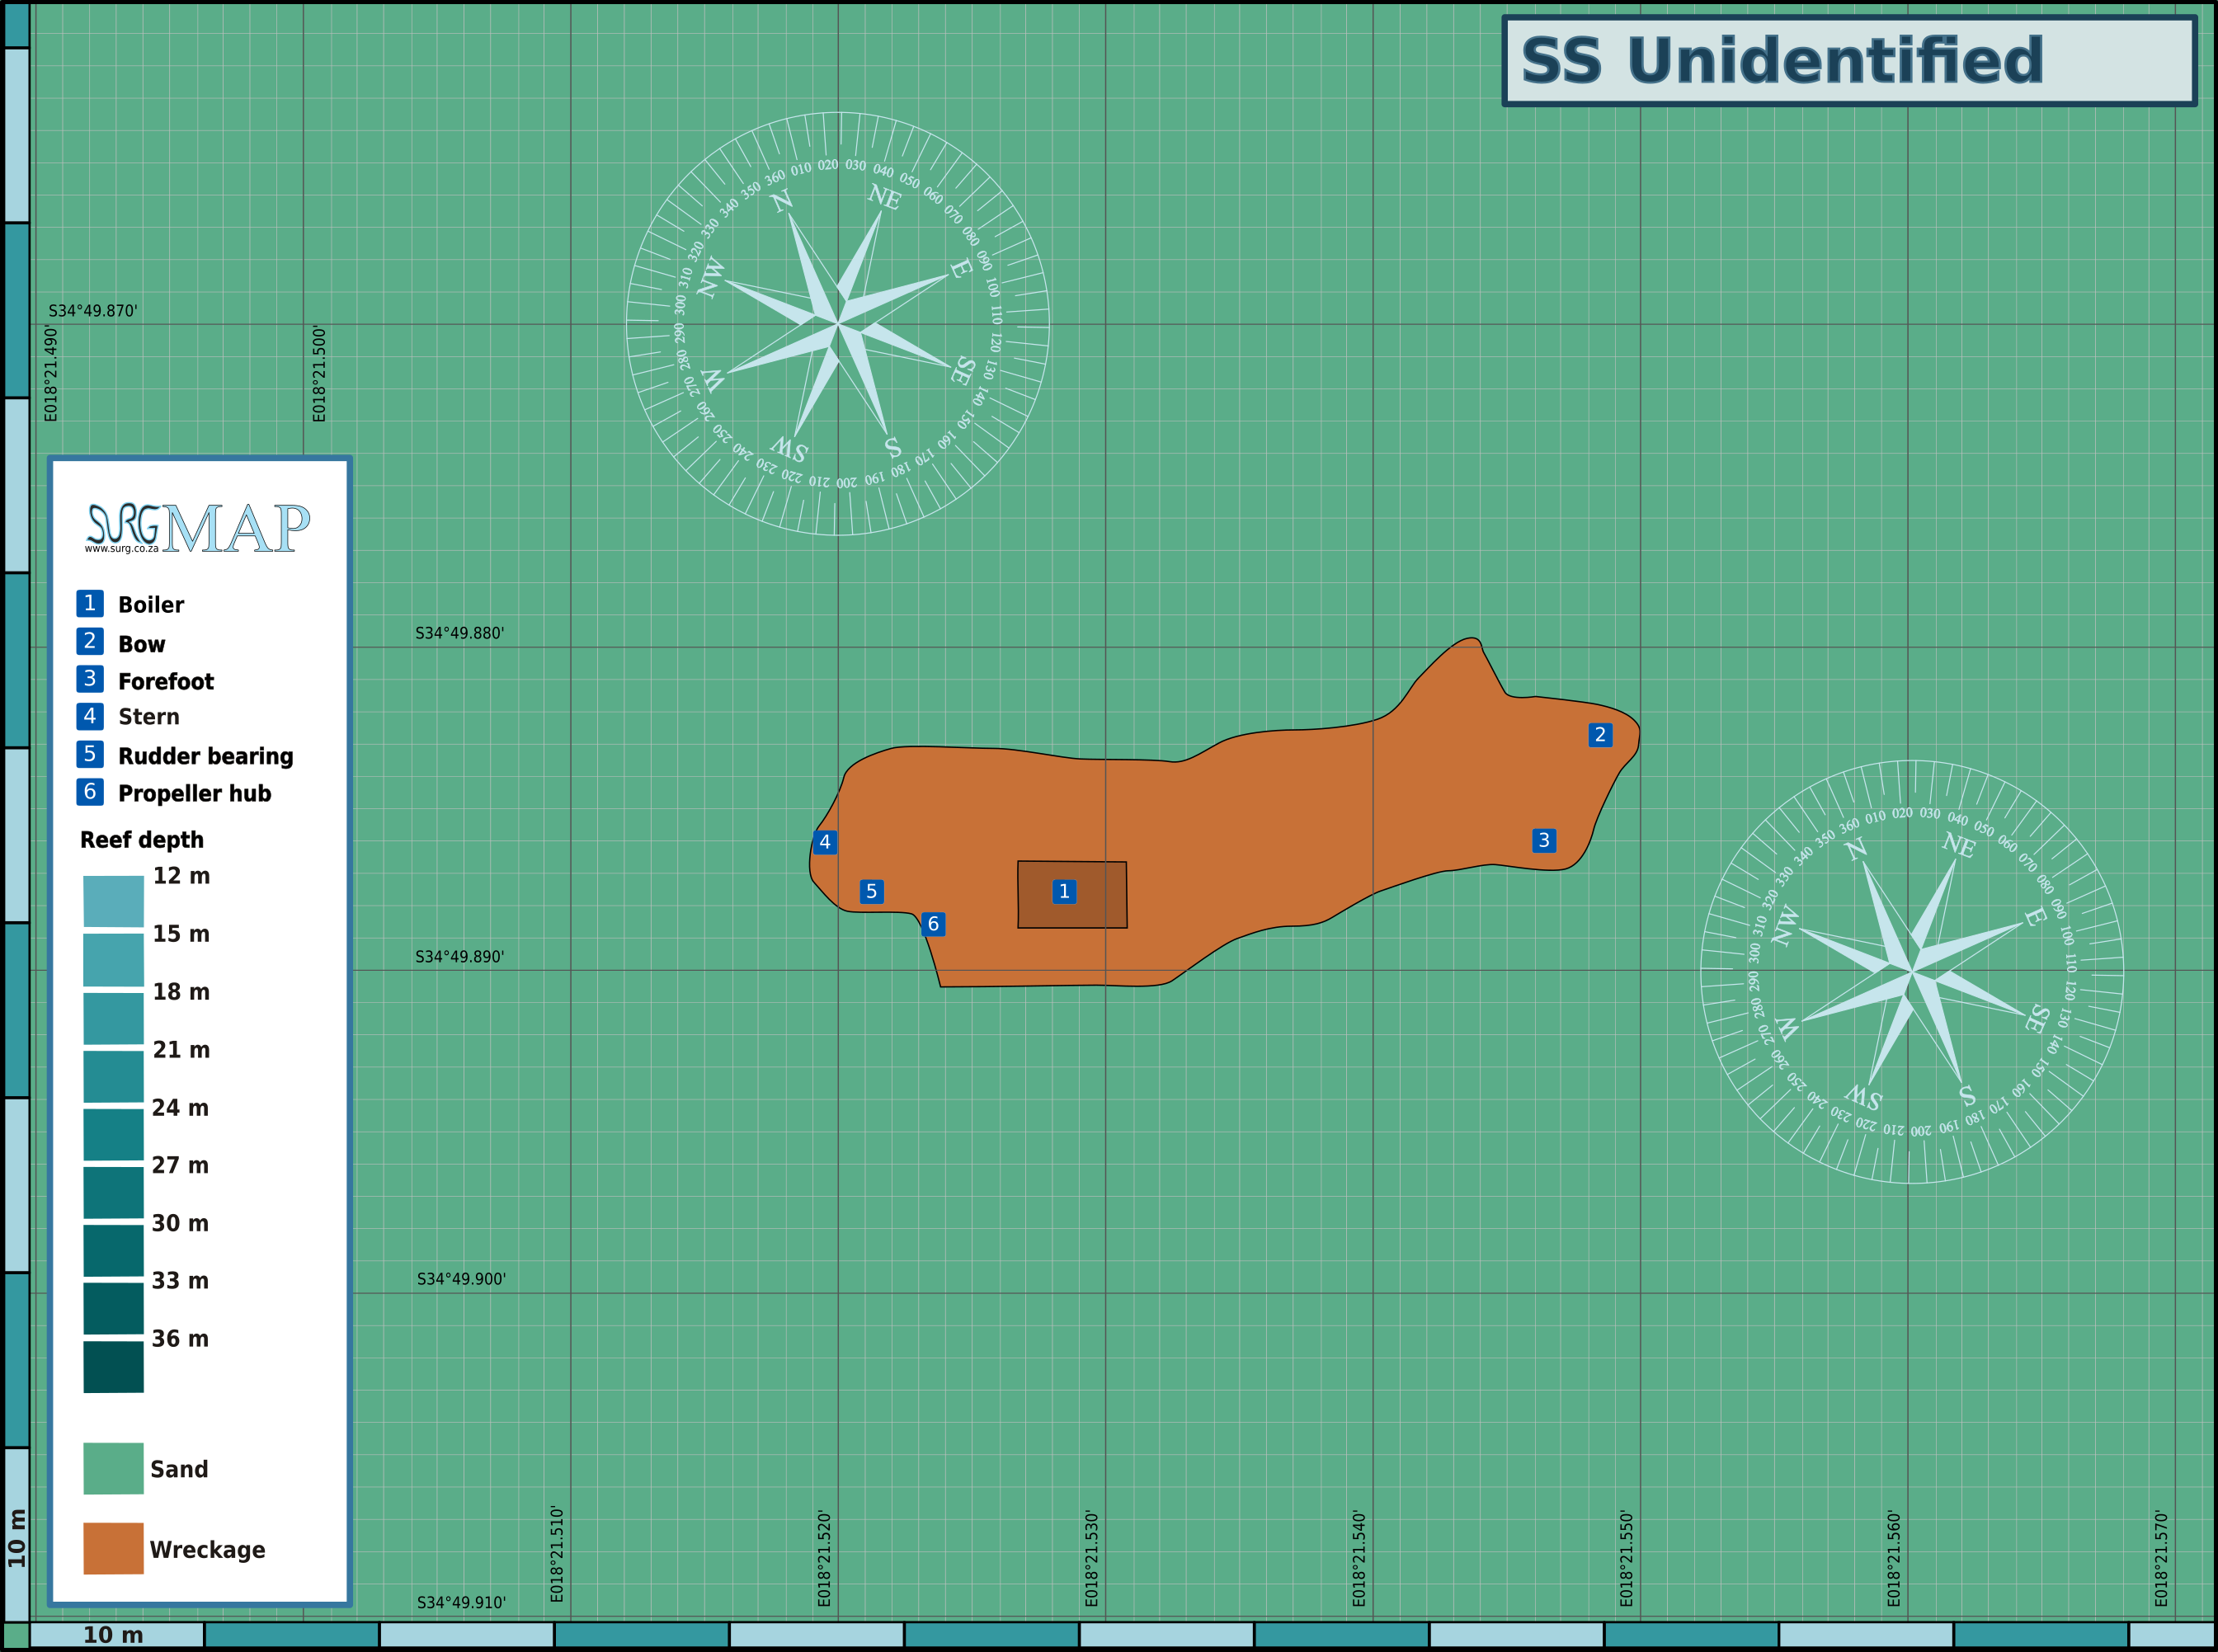The image size is (2218, 1652).
Task: Click map marker 4 at the stern
Action: point(825,842)
